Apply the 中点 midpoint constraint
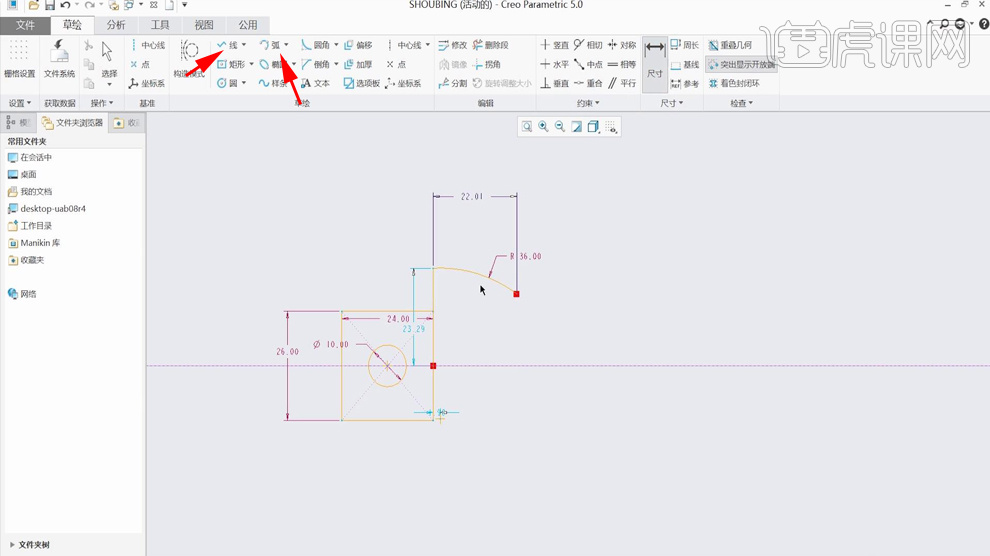Screen dimensions: 990x556 click(x=588, y=64)
